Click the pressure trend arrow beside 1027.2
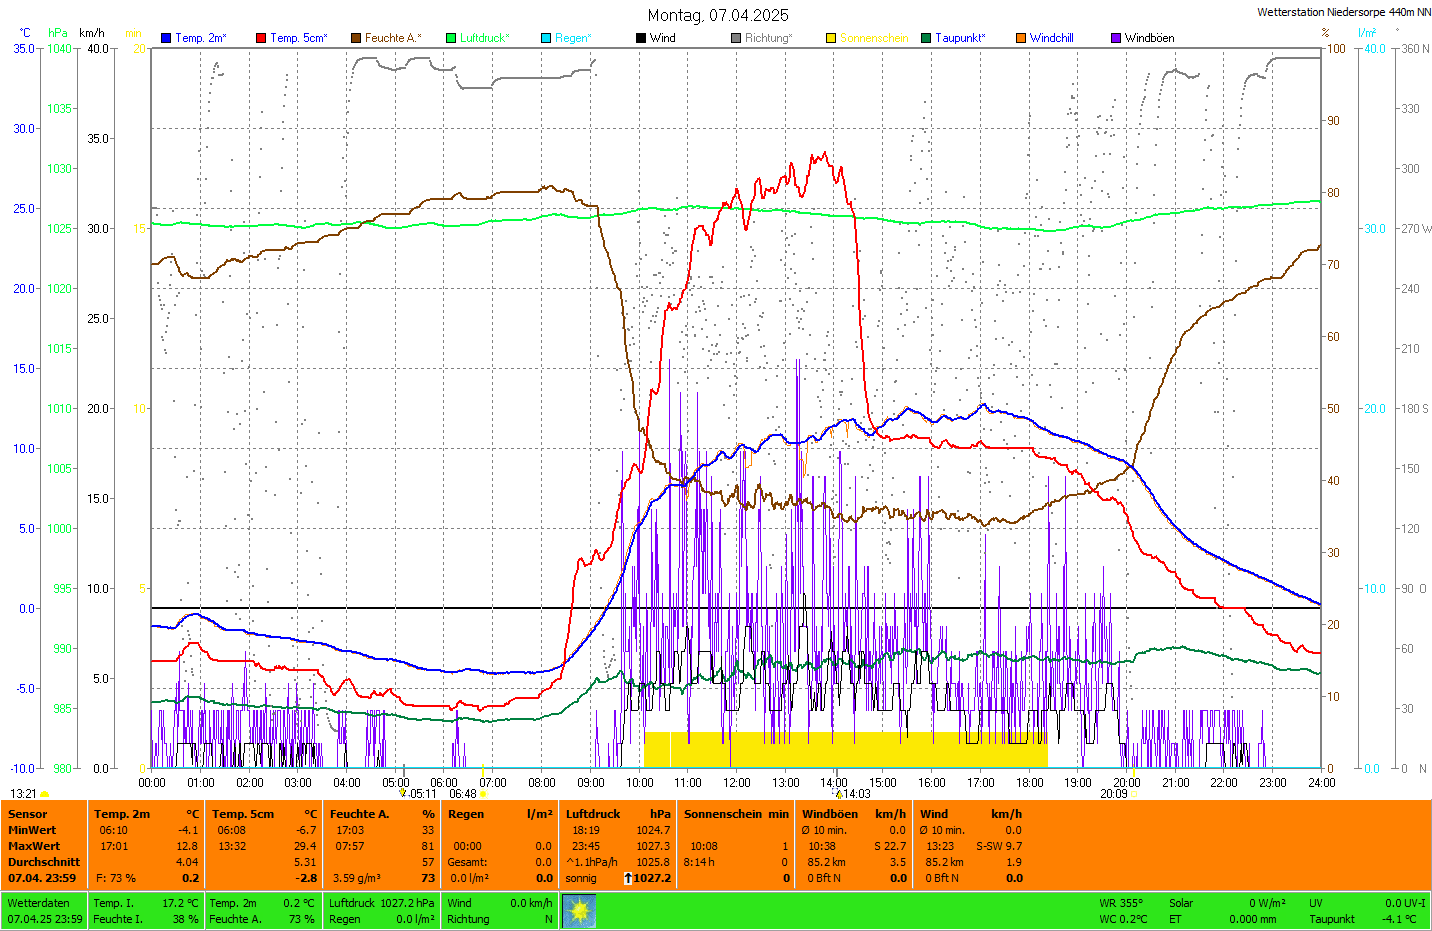The height and width of the screenshot is (931, 1432). (x=628, y=878)
